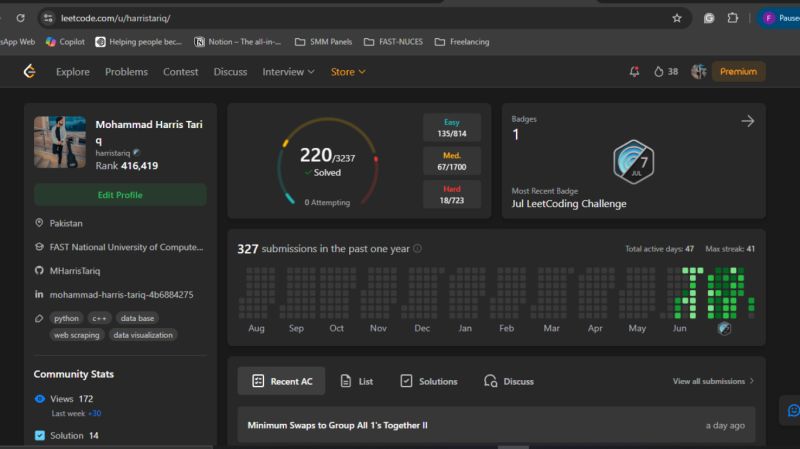This screenshot has height=449, width=800.
Task: Open the notifications bell icon
Action: coord(634,71)
